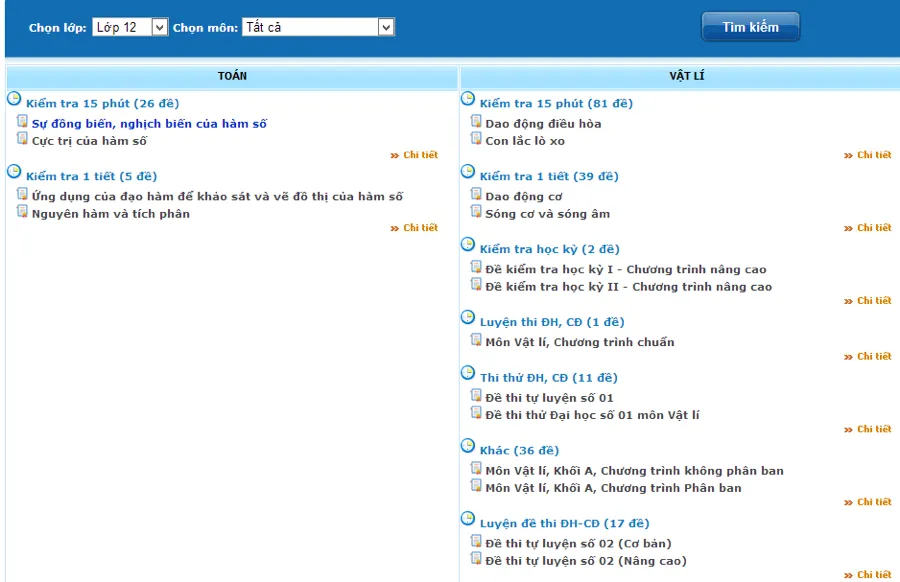Click the document icon beside "Đề thi tự luyện số 01"
This screenshot has width=900, height=582.
click(x=475, y=397)
